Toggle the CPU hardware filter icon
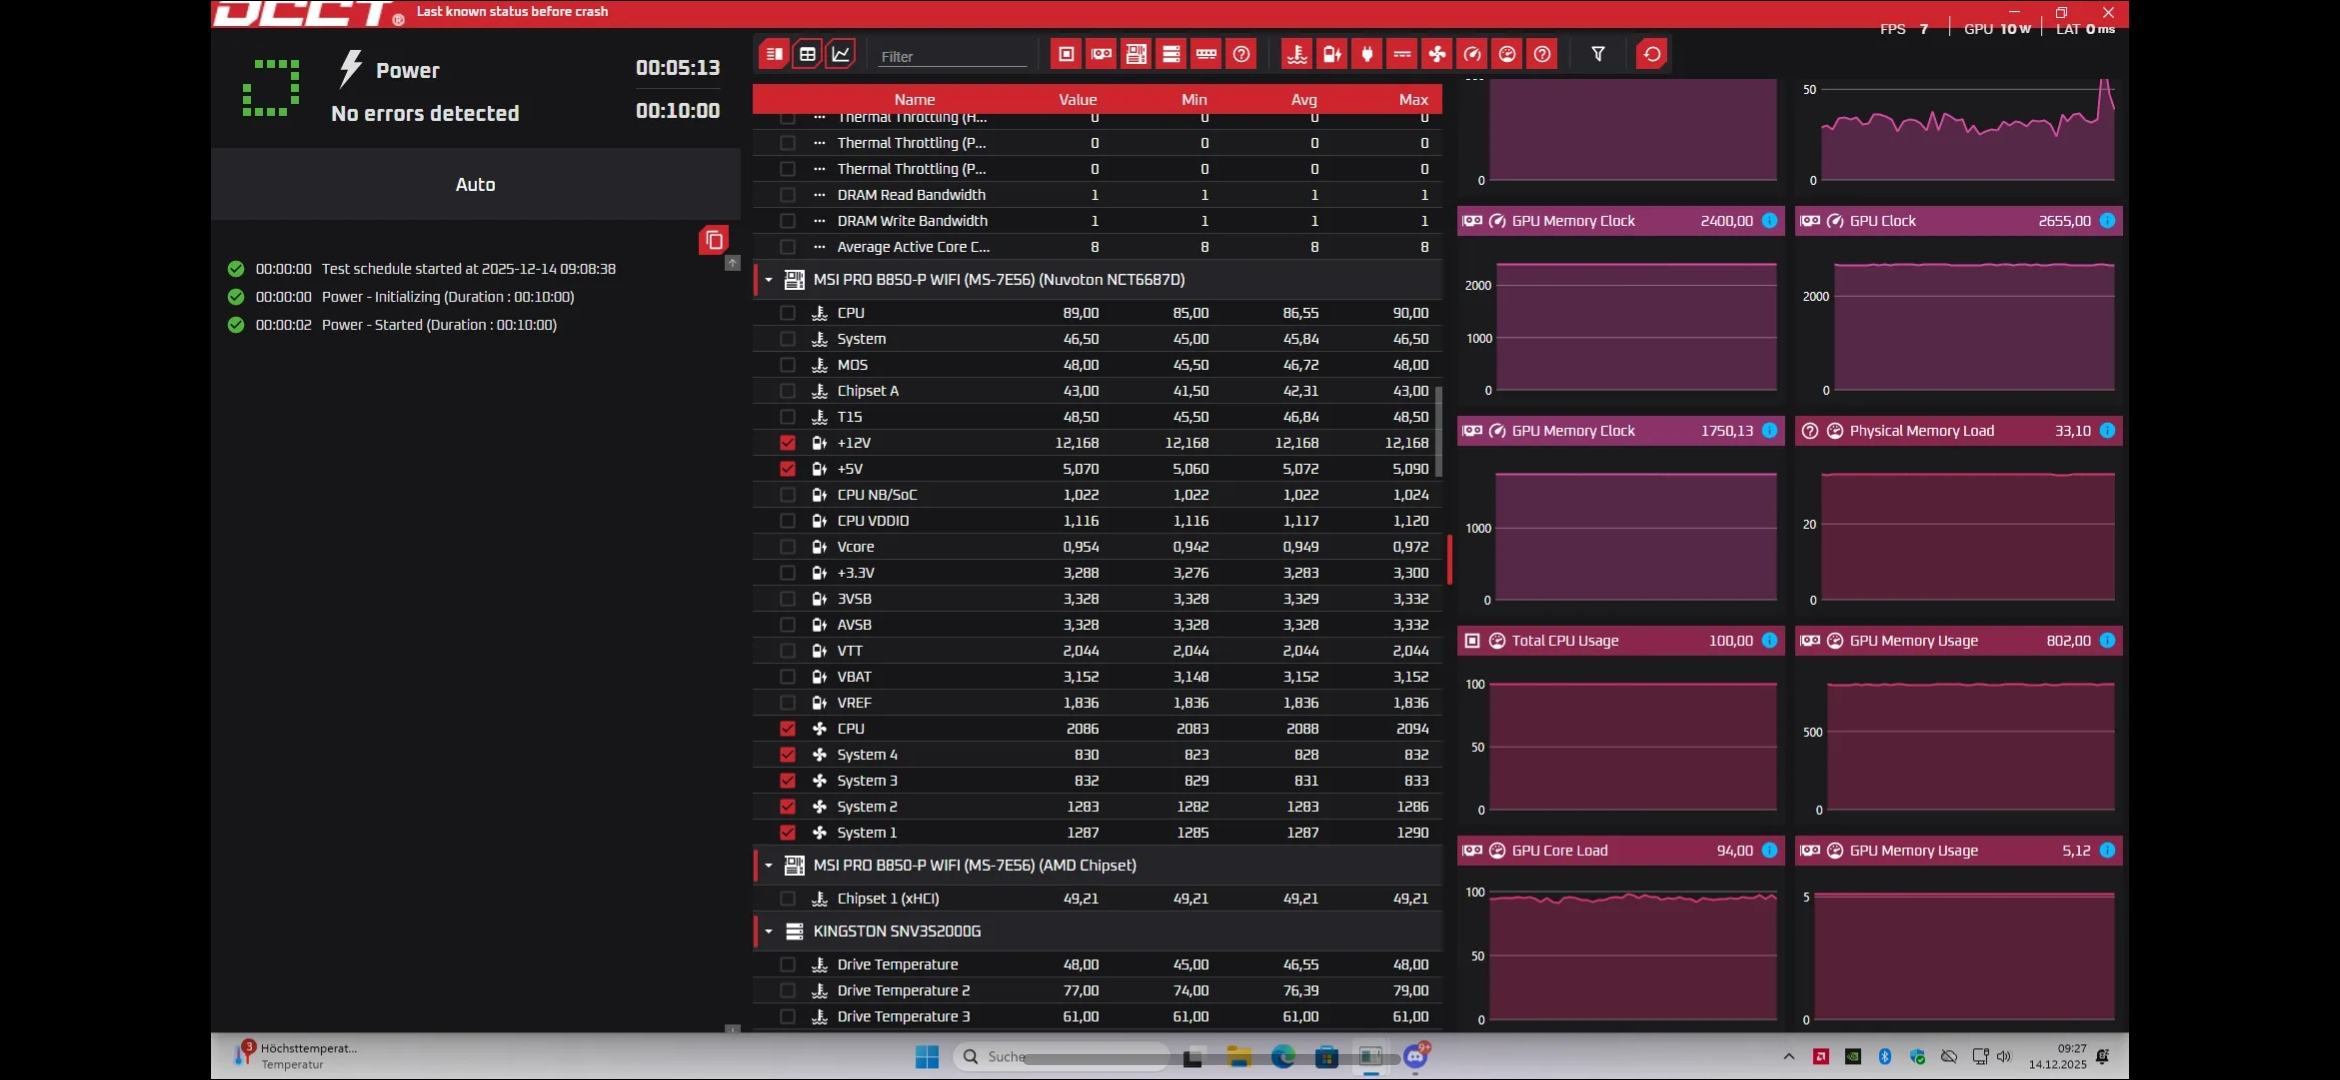This screenshot has width=2340, height=1080. [x=1066, y=54]
